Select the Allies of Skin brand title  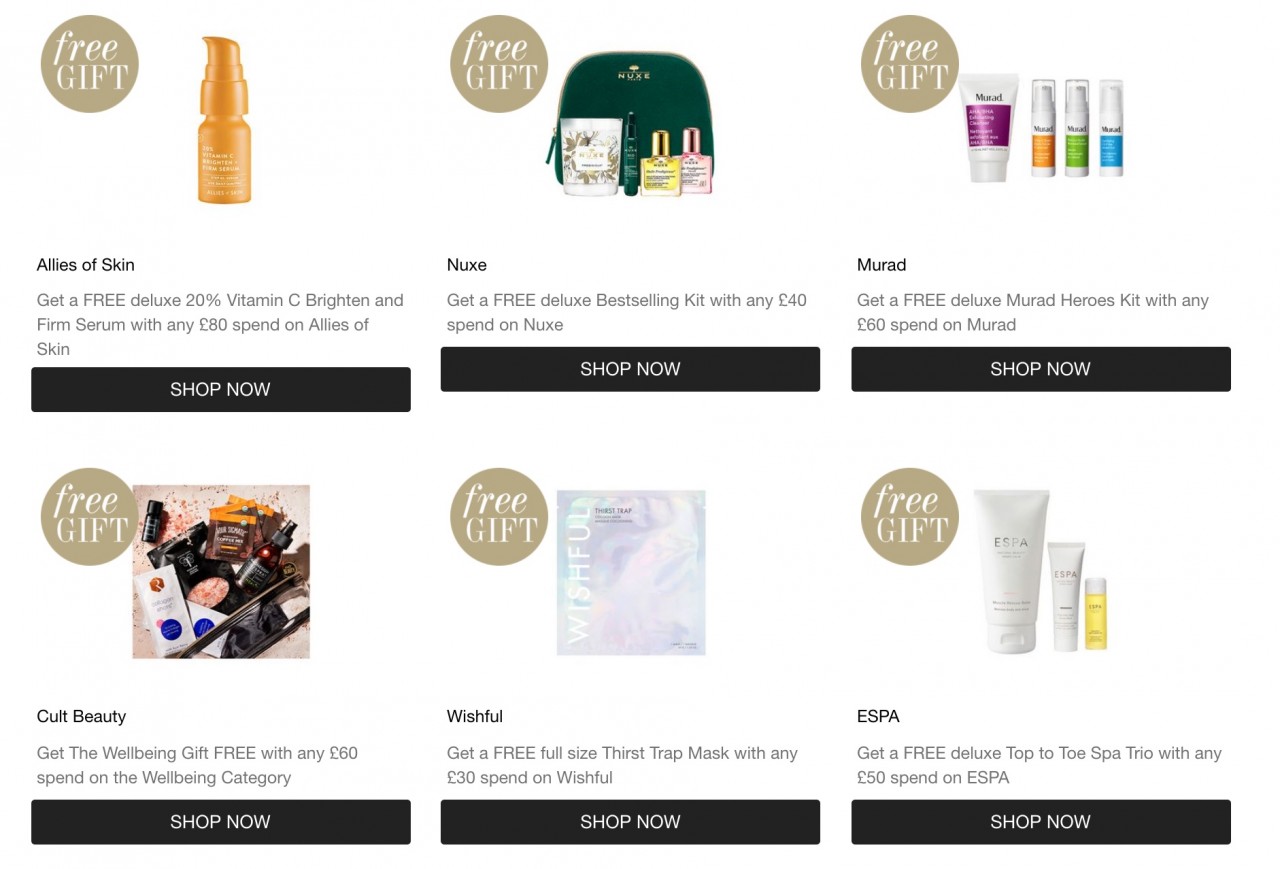(x=86, y=265)
